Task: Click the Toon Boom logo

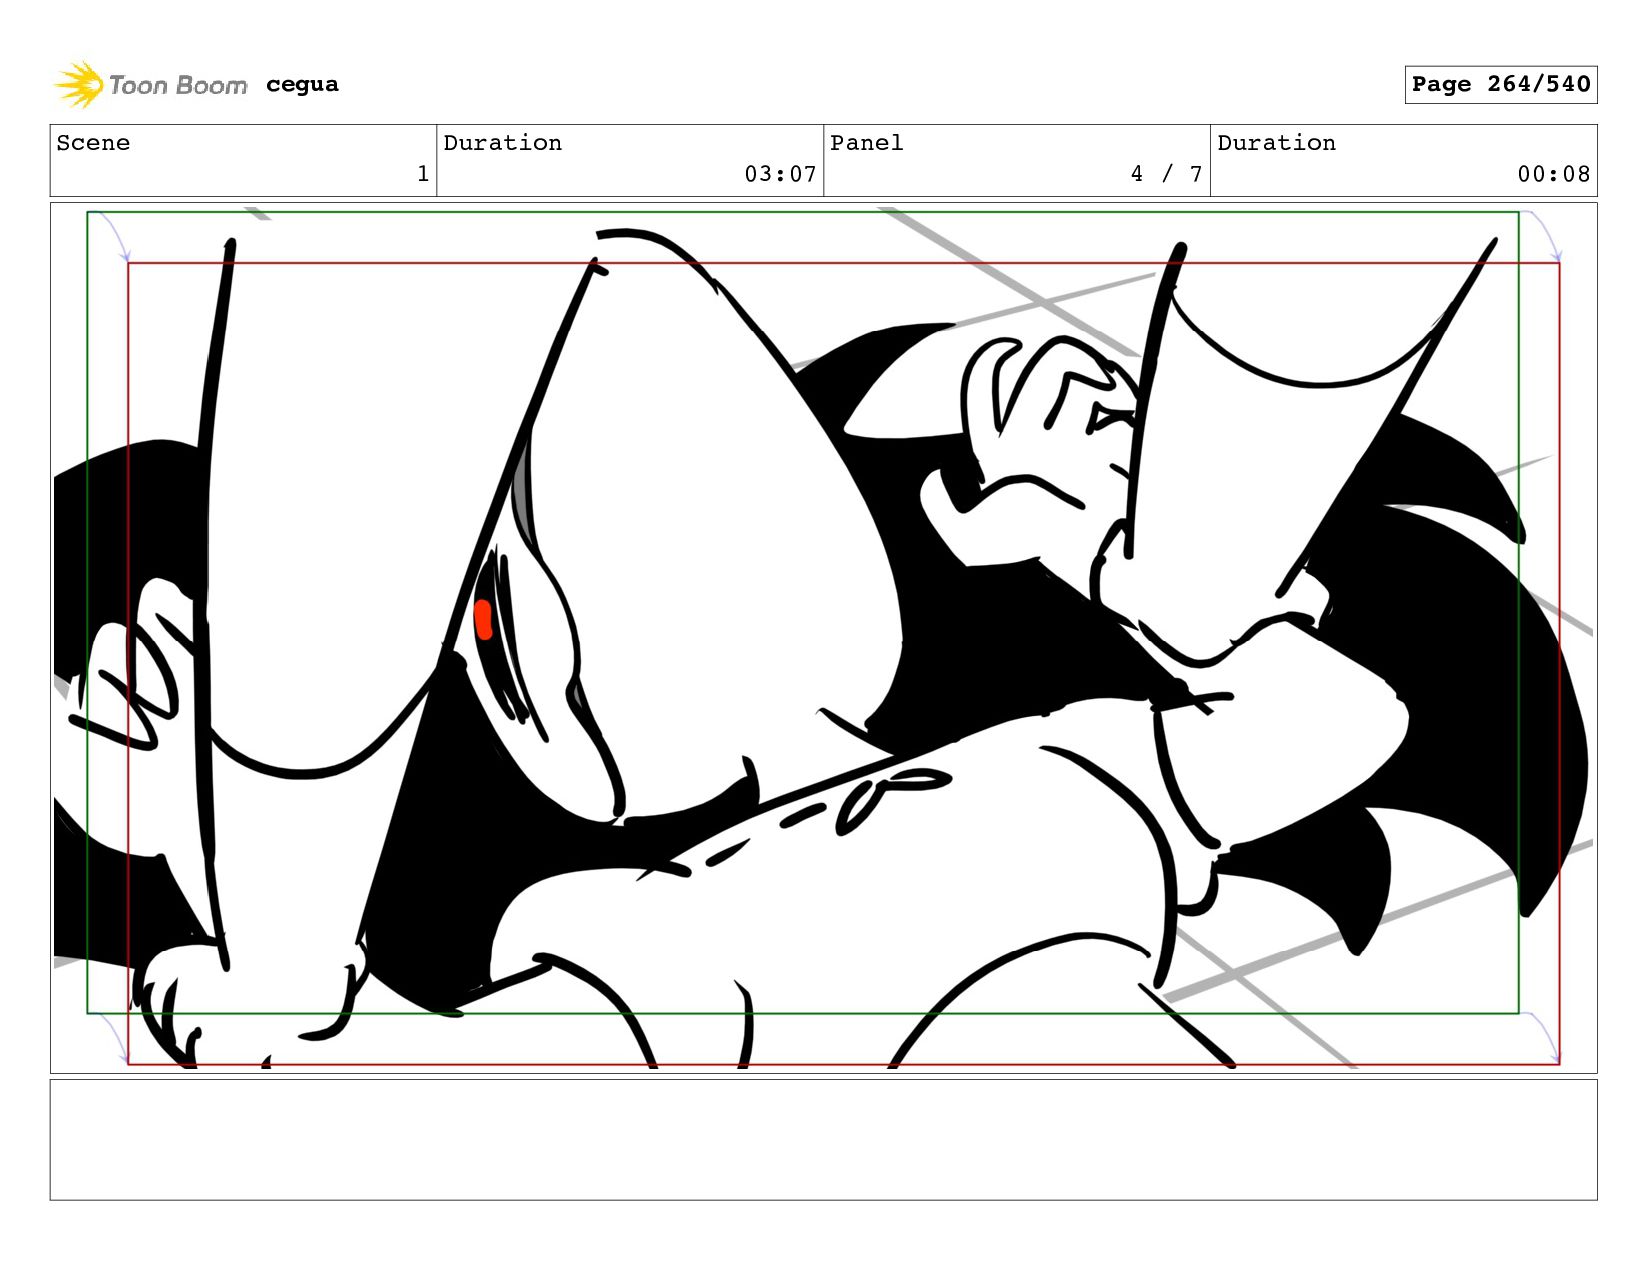Action: [150, 85]
